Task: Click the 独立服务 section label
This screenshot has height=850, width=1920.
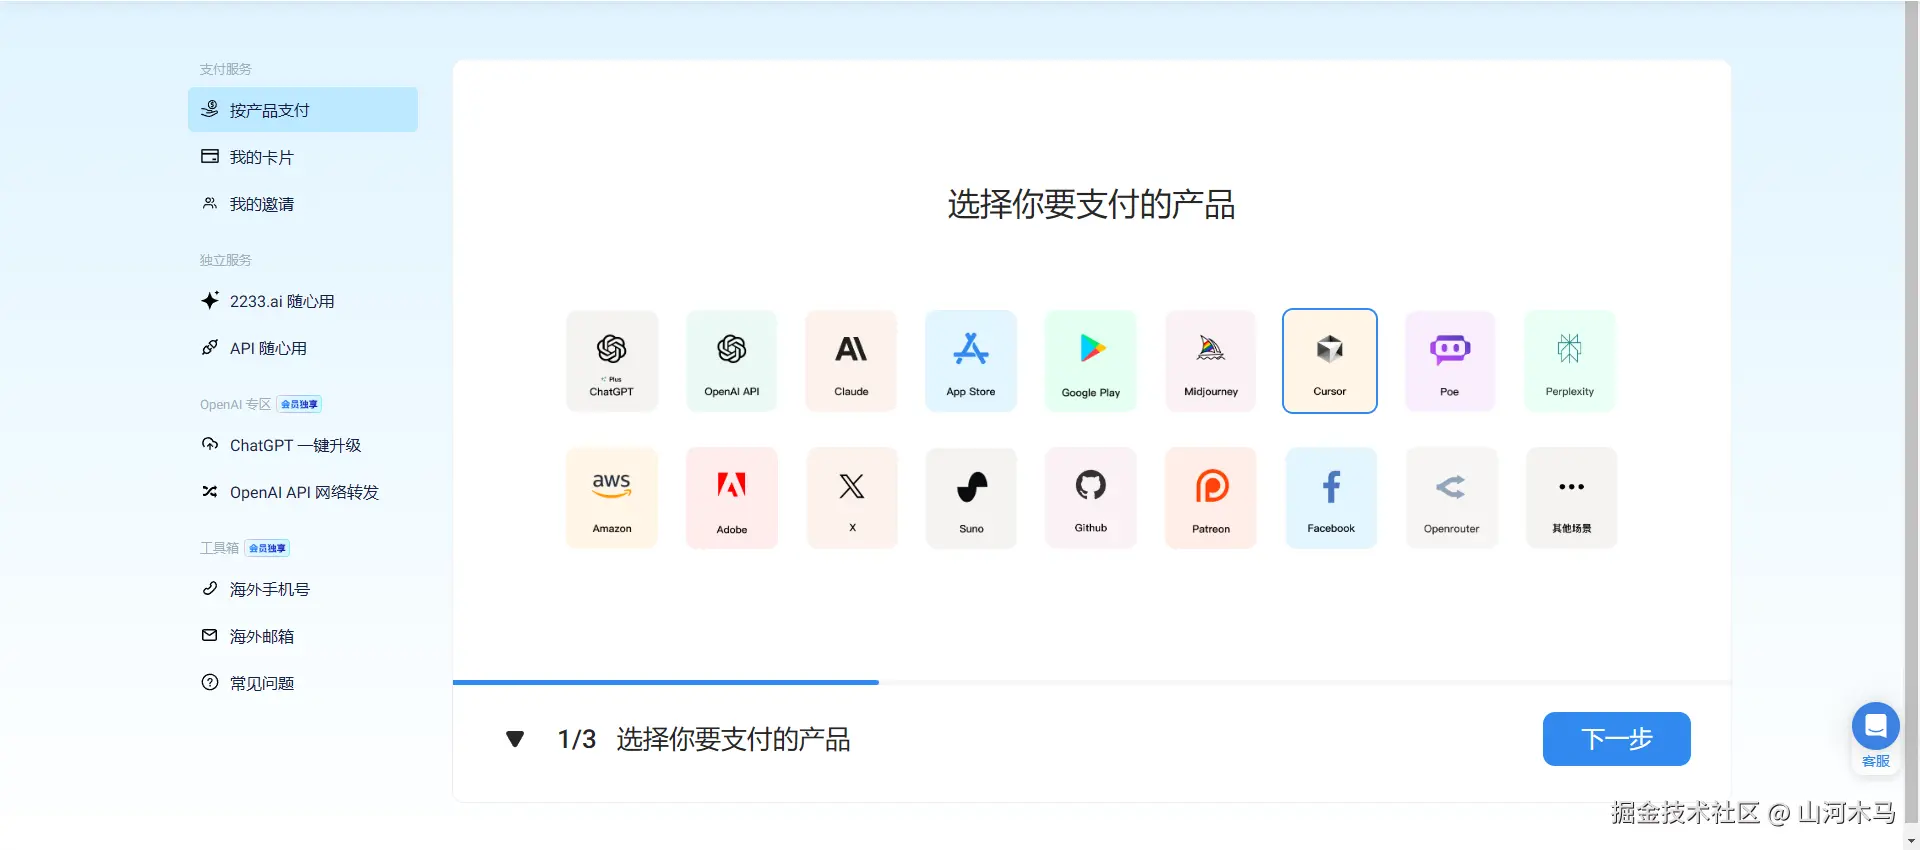Action: tap(225, 260)
